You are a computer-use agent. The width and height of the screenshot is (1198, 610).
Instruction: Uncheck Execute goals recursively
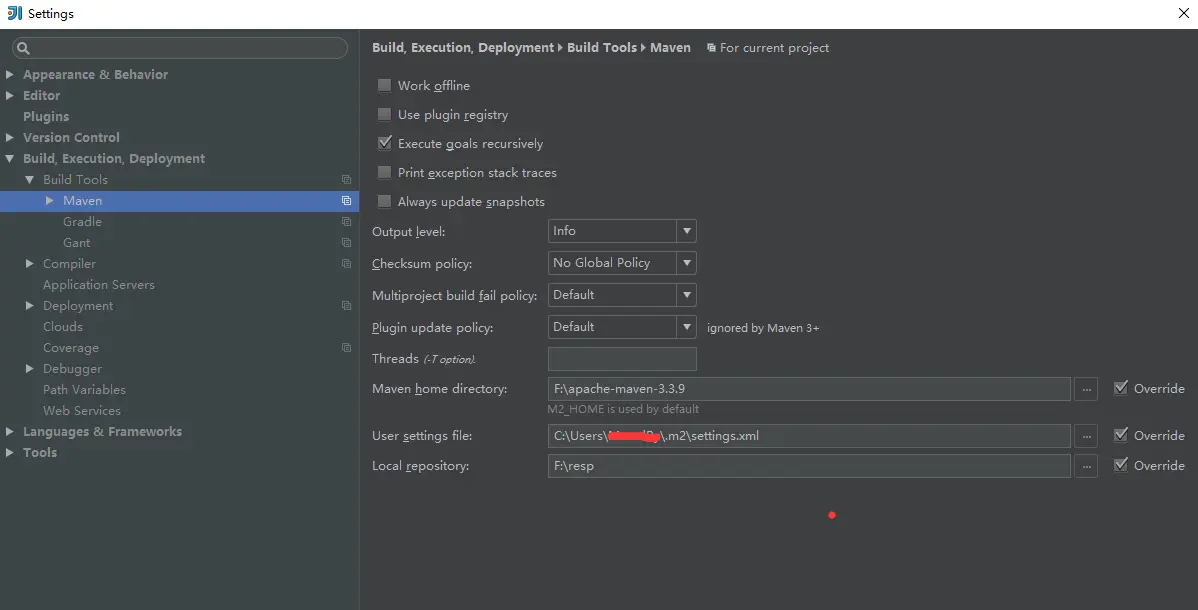tap(384, 143)
